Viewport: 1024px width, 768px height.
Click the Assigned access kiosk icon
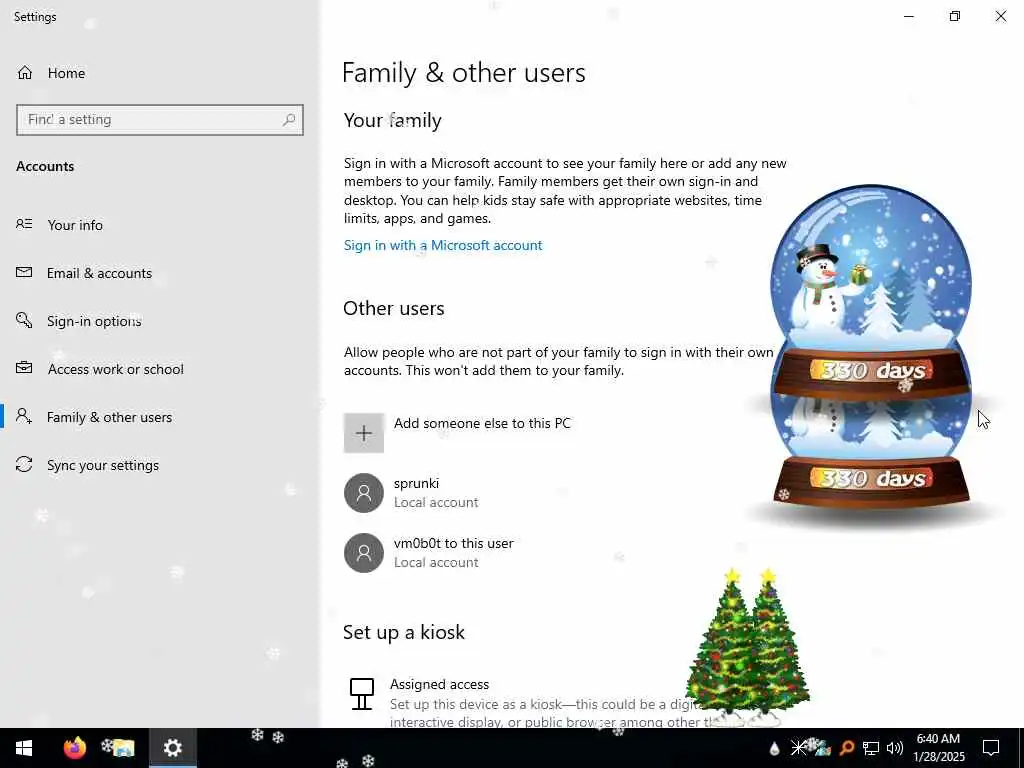coord(361,694)
